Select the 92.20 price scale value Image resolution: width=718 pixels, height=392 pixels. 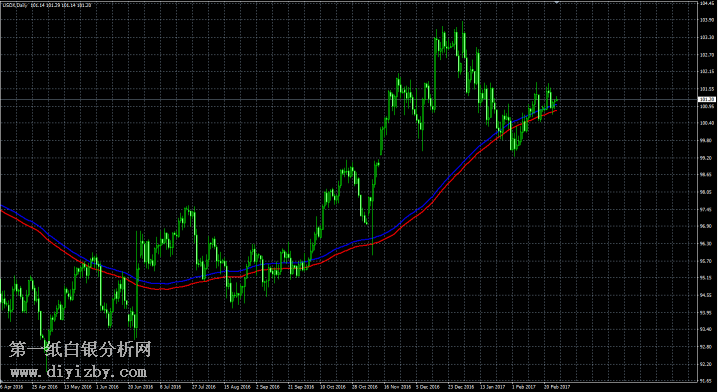pos(707,364)
